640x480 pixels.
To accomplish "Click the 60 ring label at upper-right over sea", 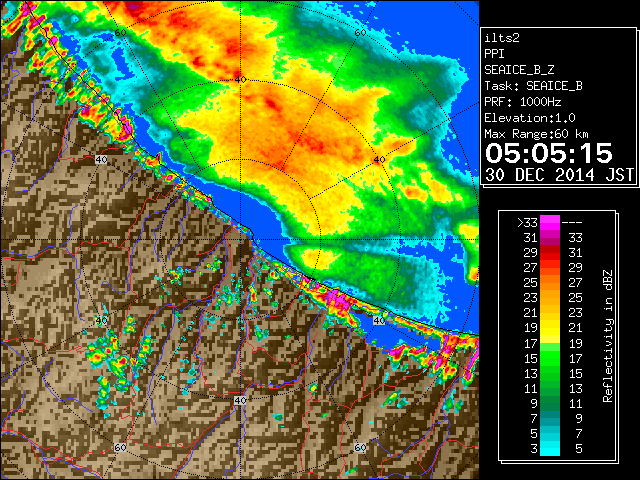I will pos(360,33).
